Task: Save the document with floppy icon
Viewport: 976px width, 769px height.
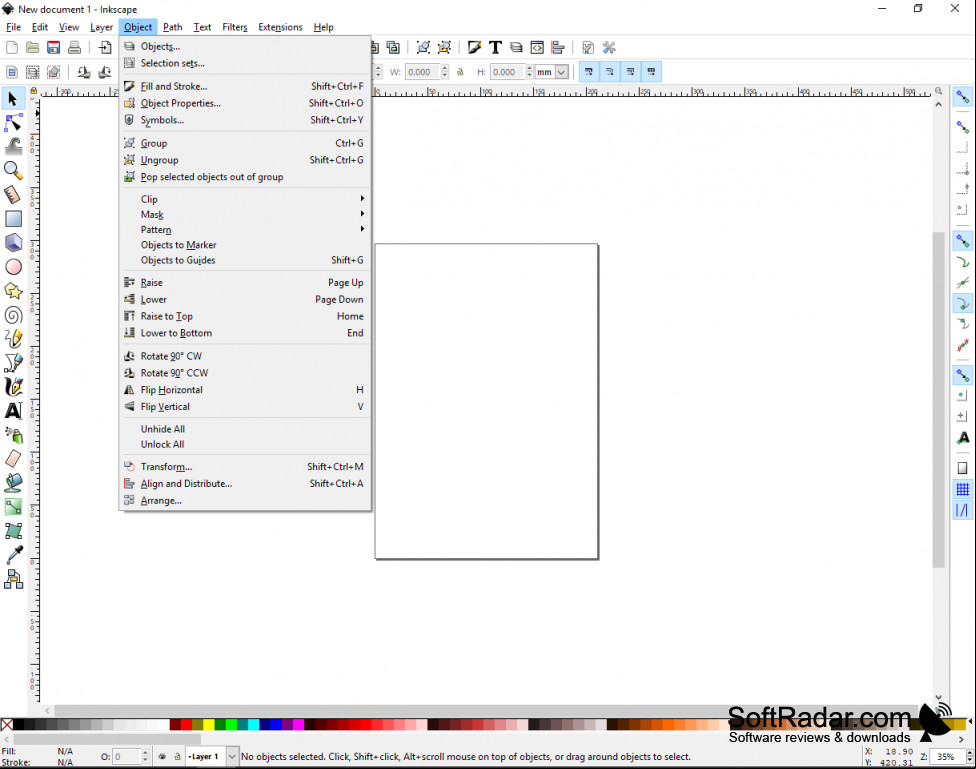Action: [54, 47]
